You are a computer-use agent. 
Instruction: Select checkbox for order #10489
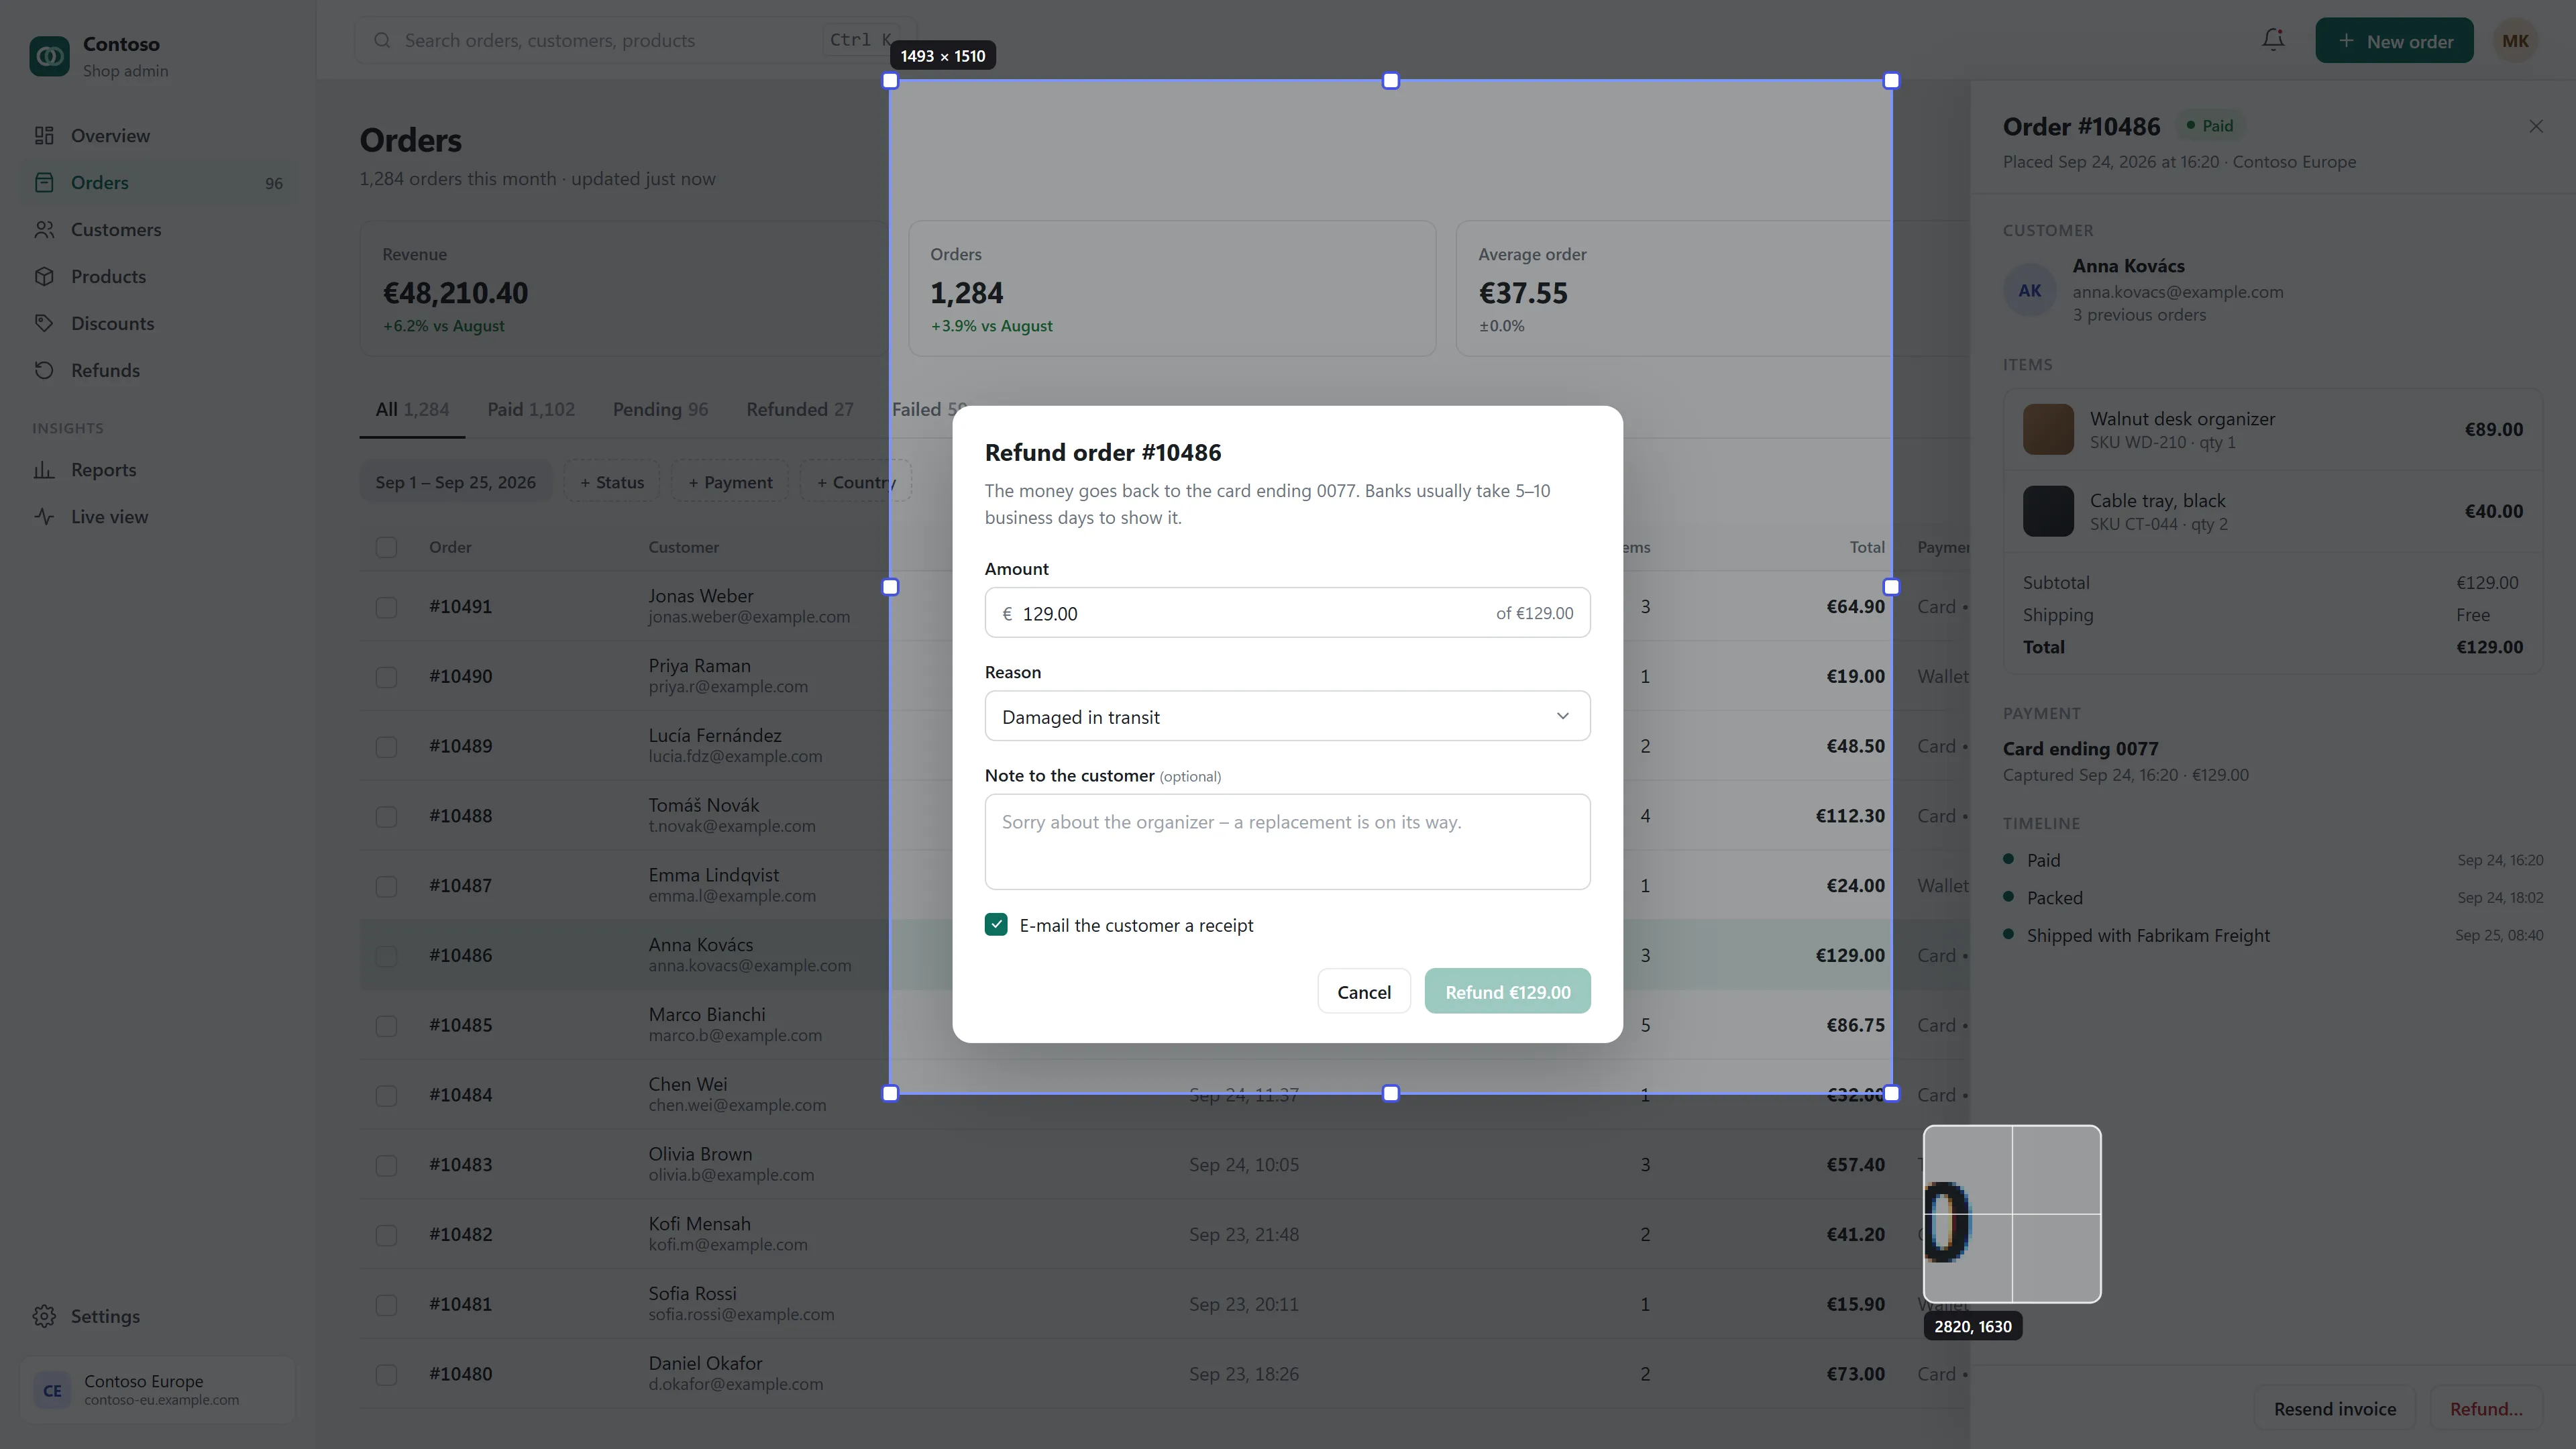coord(386,747)
